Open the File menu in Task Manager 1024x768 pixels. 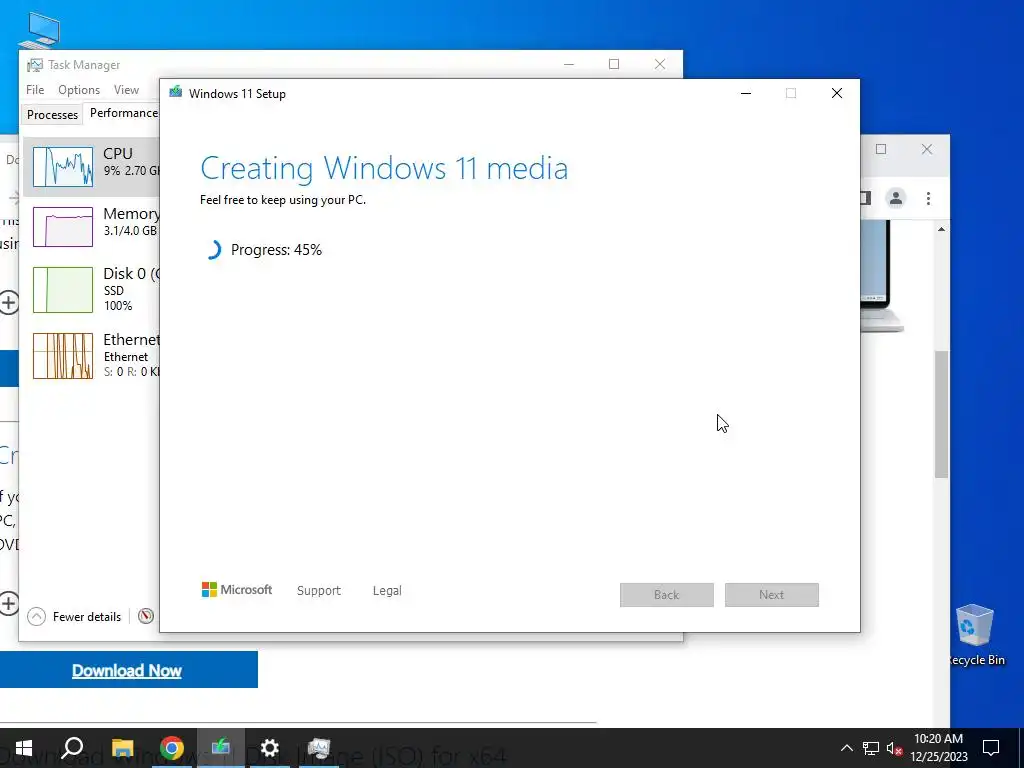click(x=35, y=89)
